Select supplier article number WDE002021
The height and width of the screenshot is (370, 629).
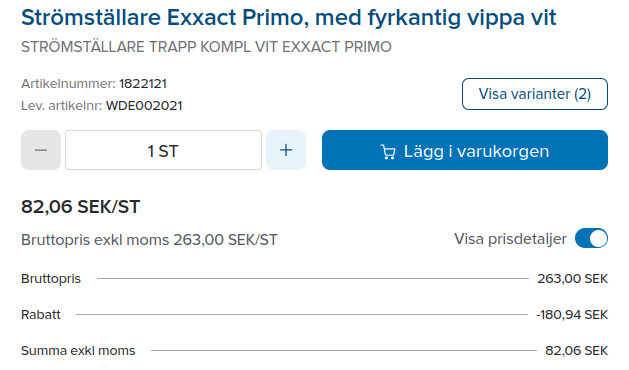[144, 106]
